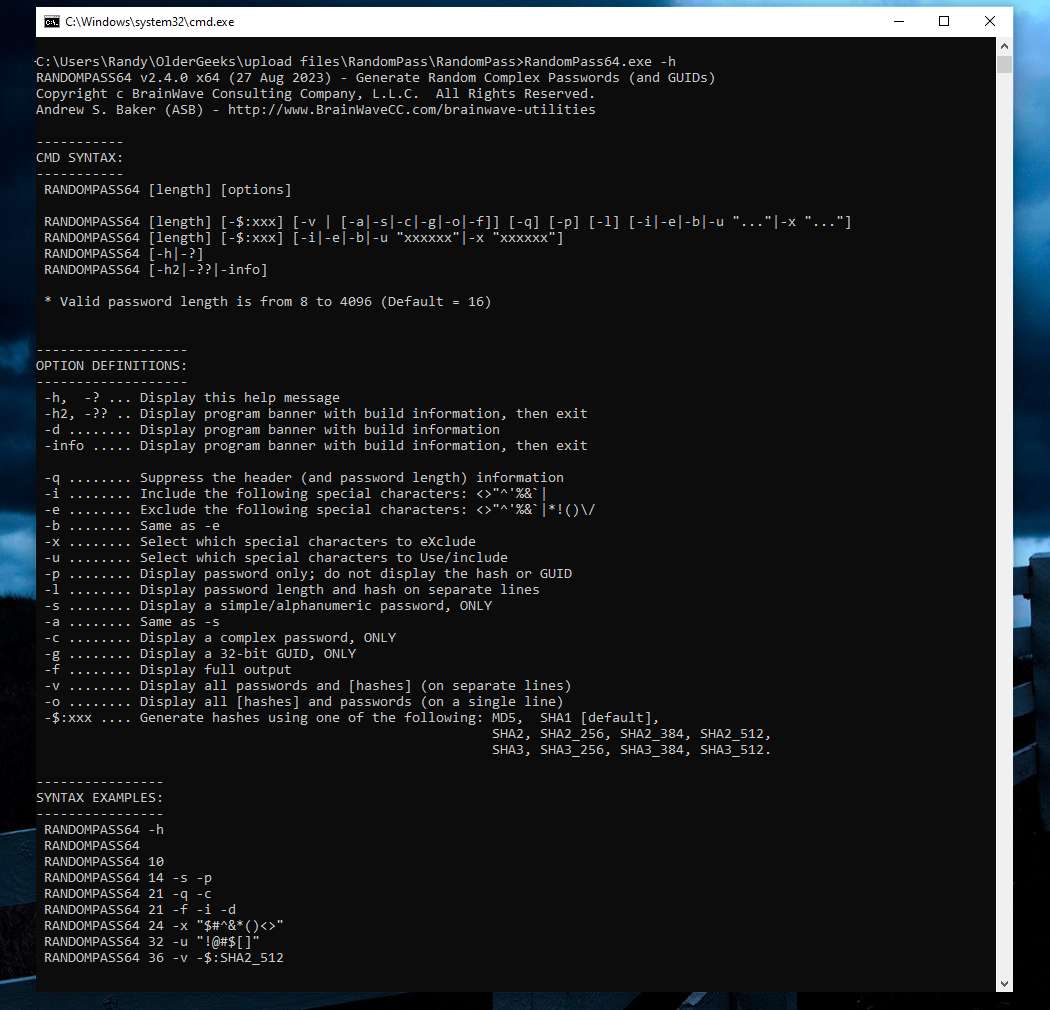Image resolution: width=1050 pixels, height=1010 pixels.
Task: Click the scrollbar down arrow
Action: point(1004,984)
